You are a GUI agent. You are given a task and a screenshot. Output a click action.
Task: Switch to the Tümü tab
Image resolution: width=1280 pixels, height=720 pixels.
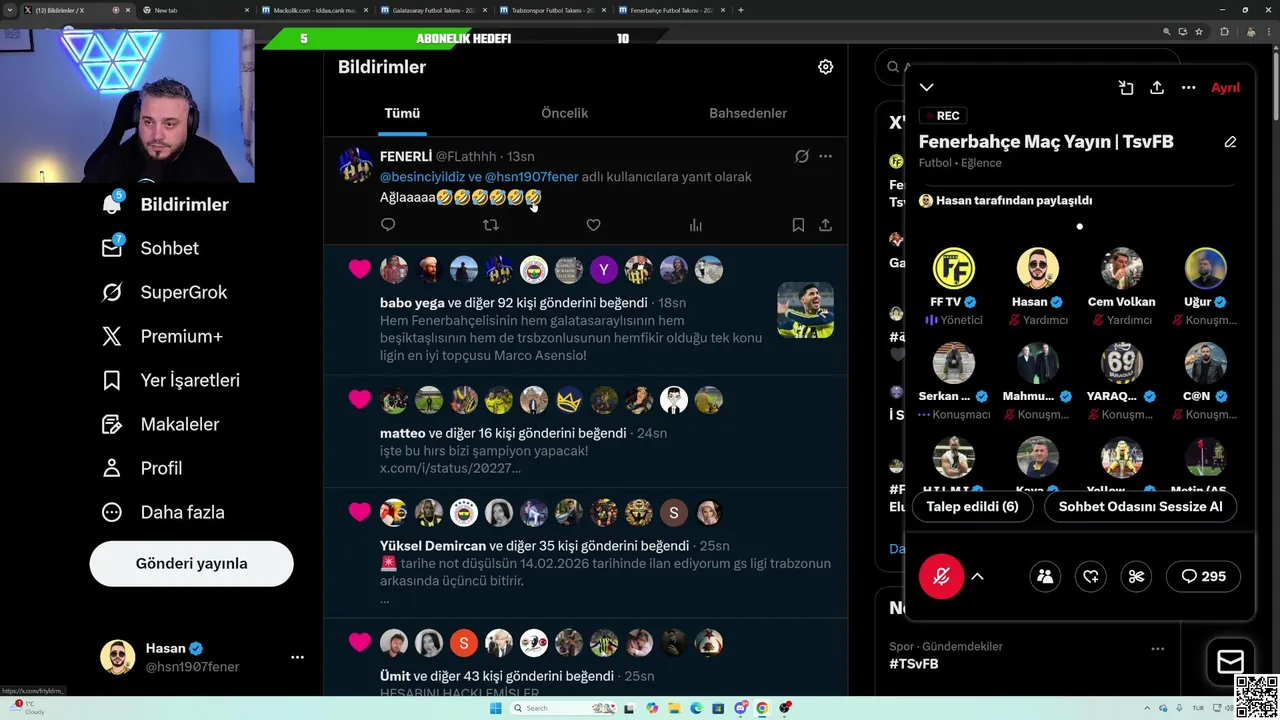click(x=402, y=113)
